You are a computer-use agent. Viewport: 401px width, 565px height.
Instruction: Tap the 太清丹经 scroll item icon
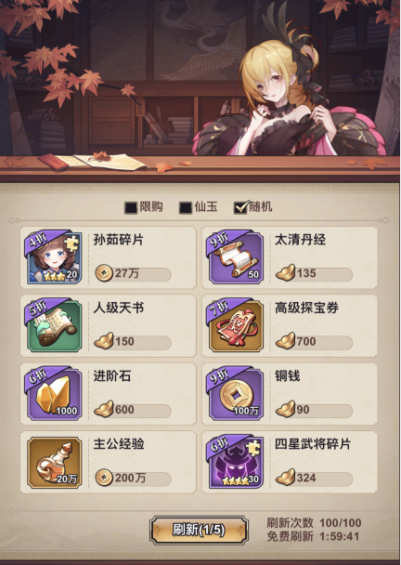236,258
